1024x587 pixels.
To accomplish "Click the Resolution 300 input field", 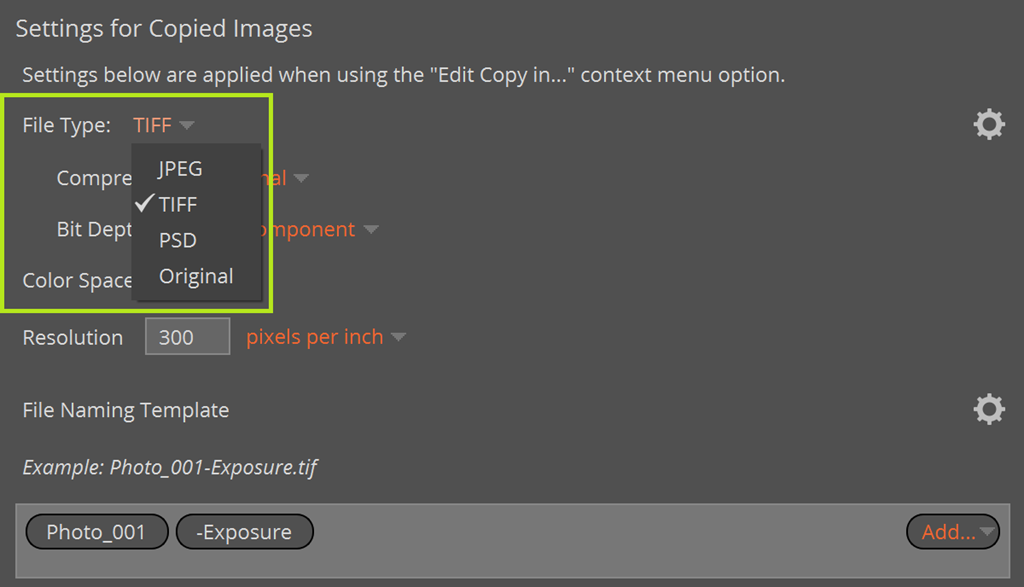I will tap(187, 337).
